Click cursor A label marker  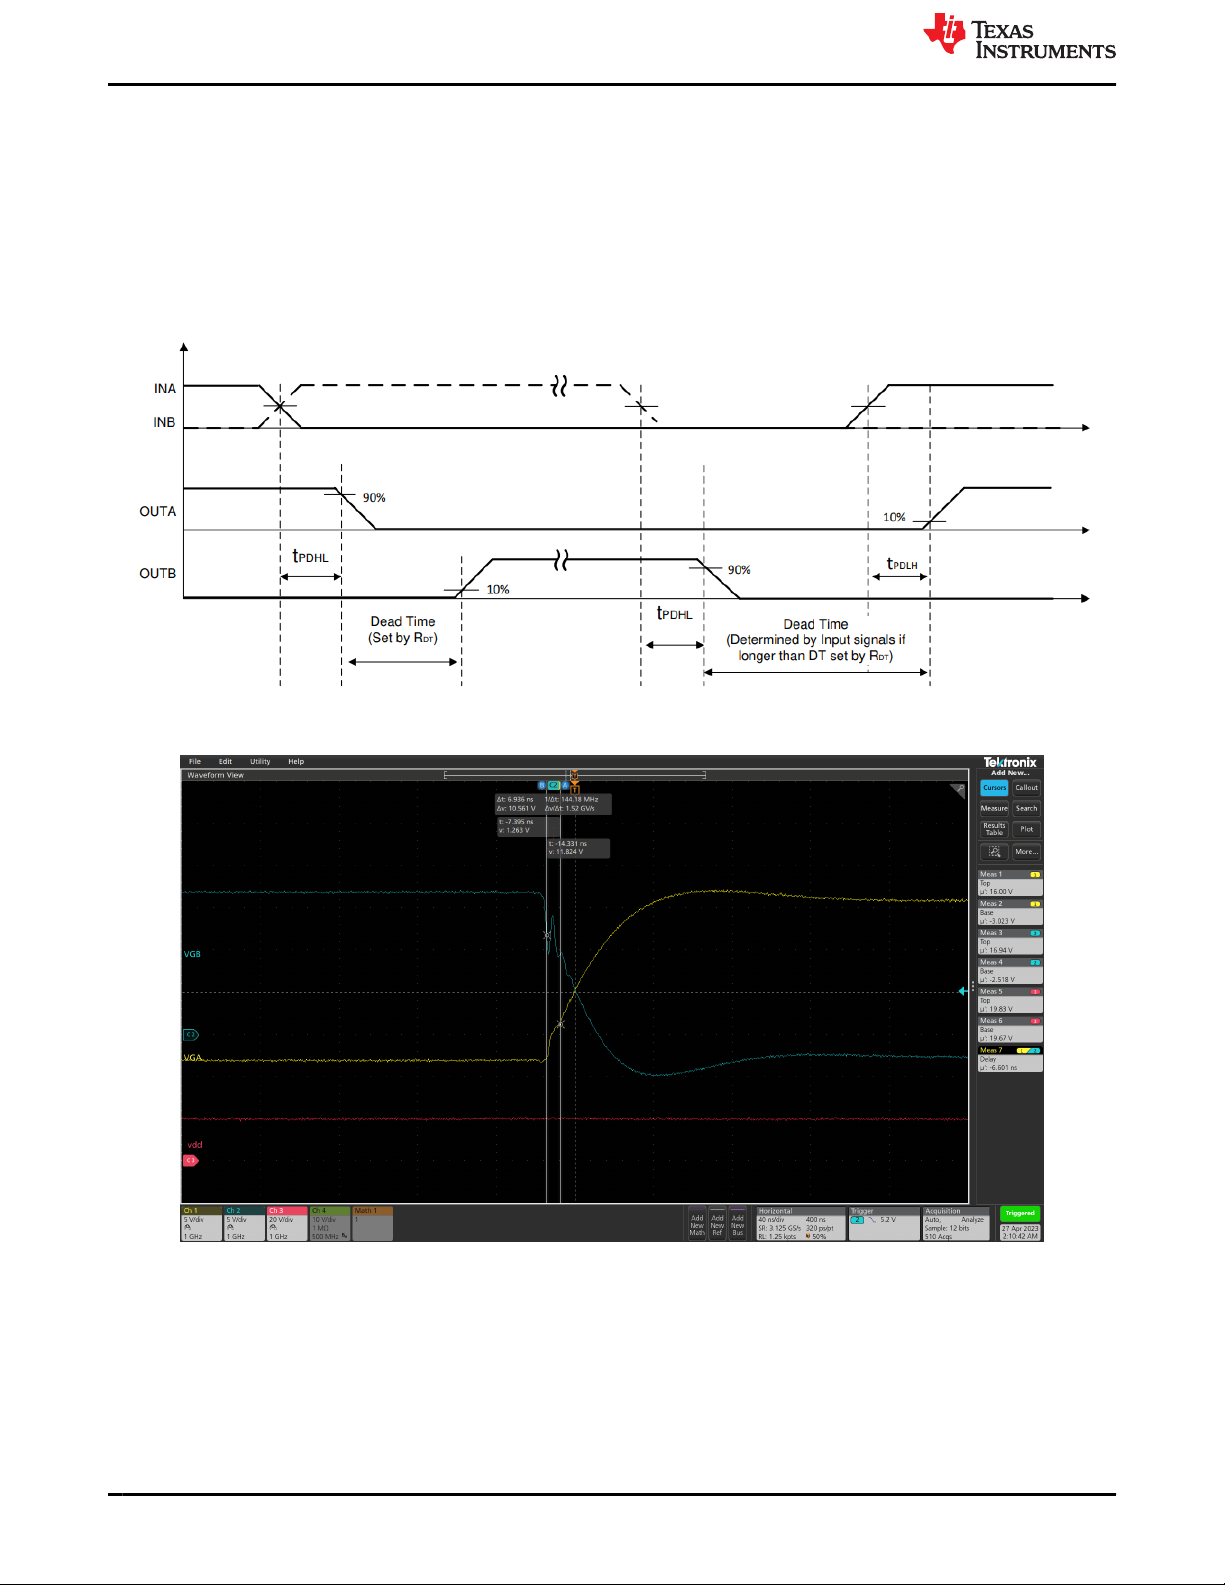[x=565, y=786]
